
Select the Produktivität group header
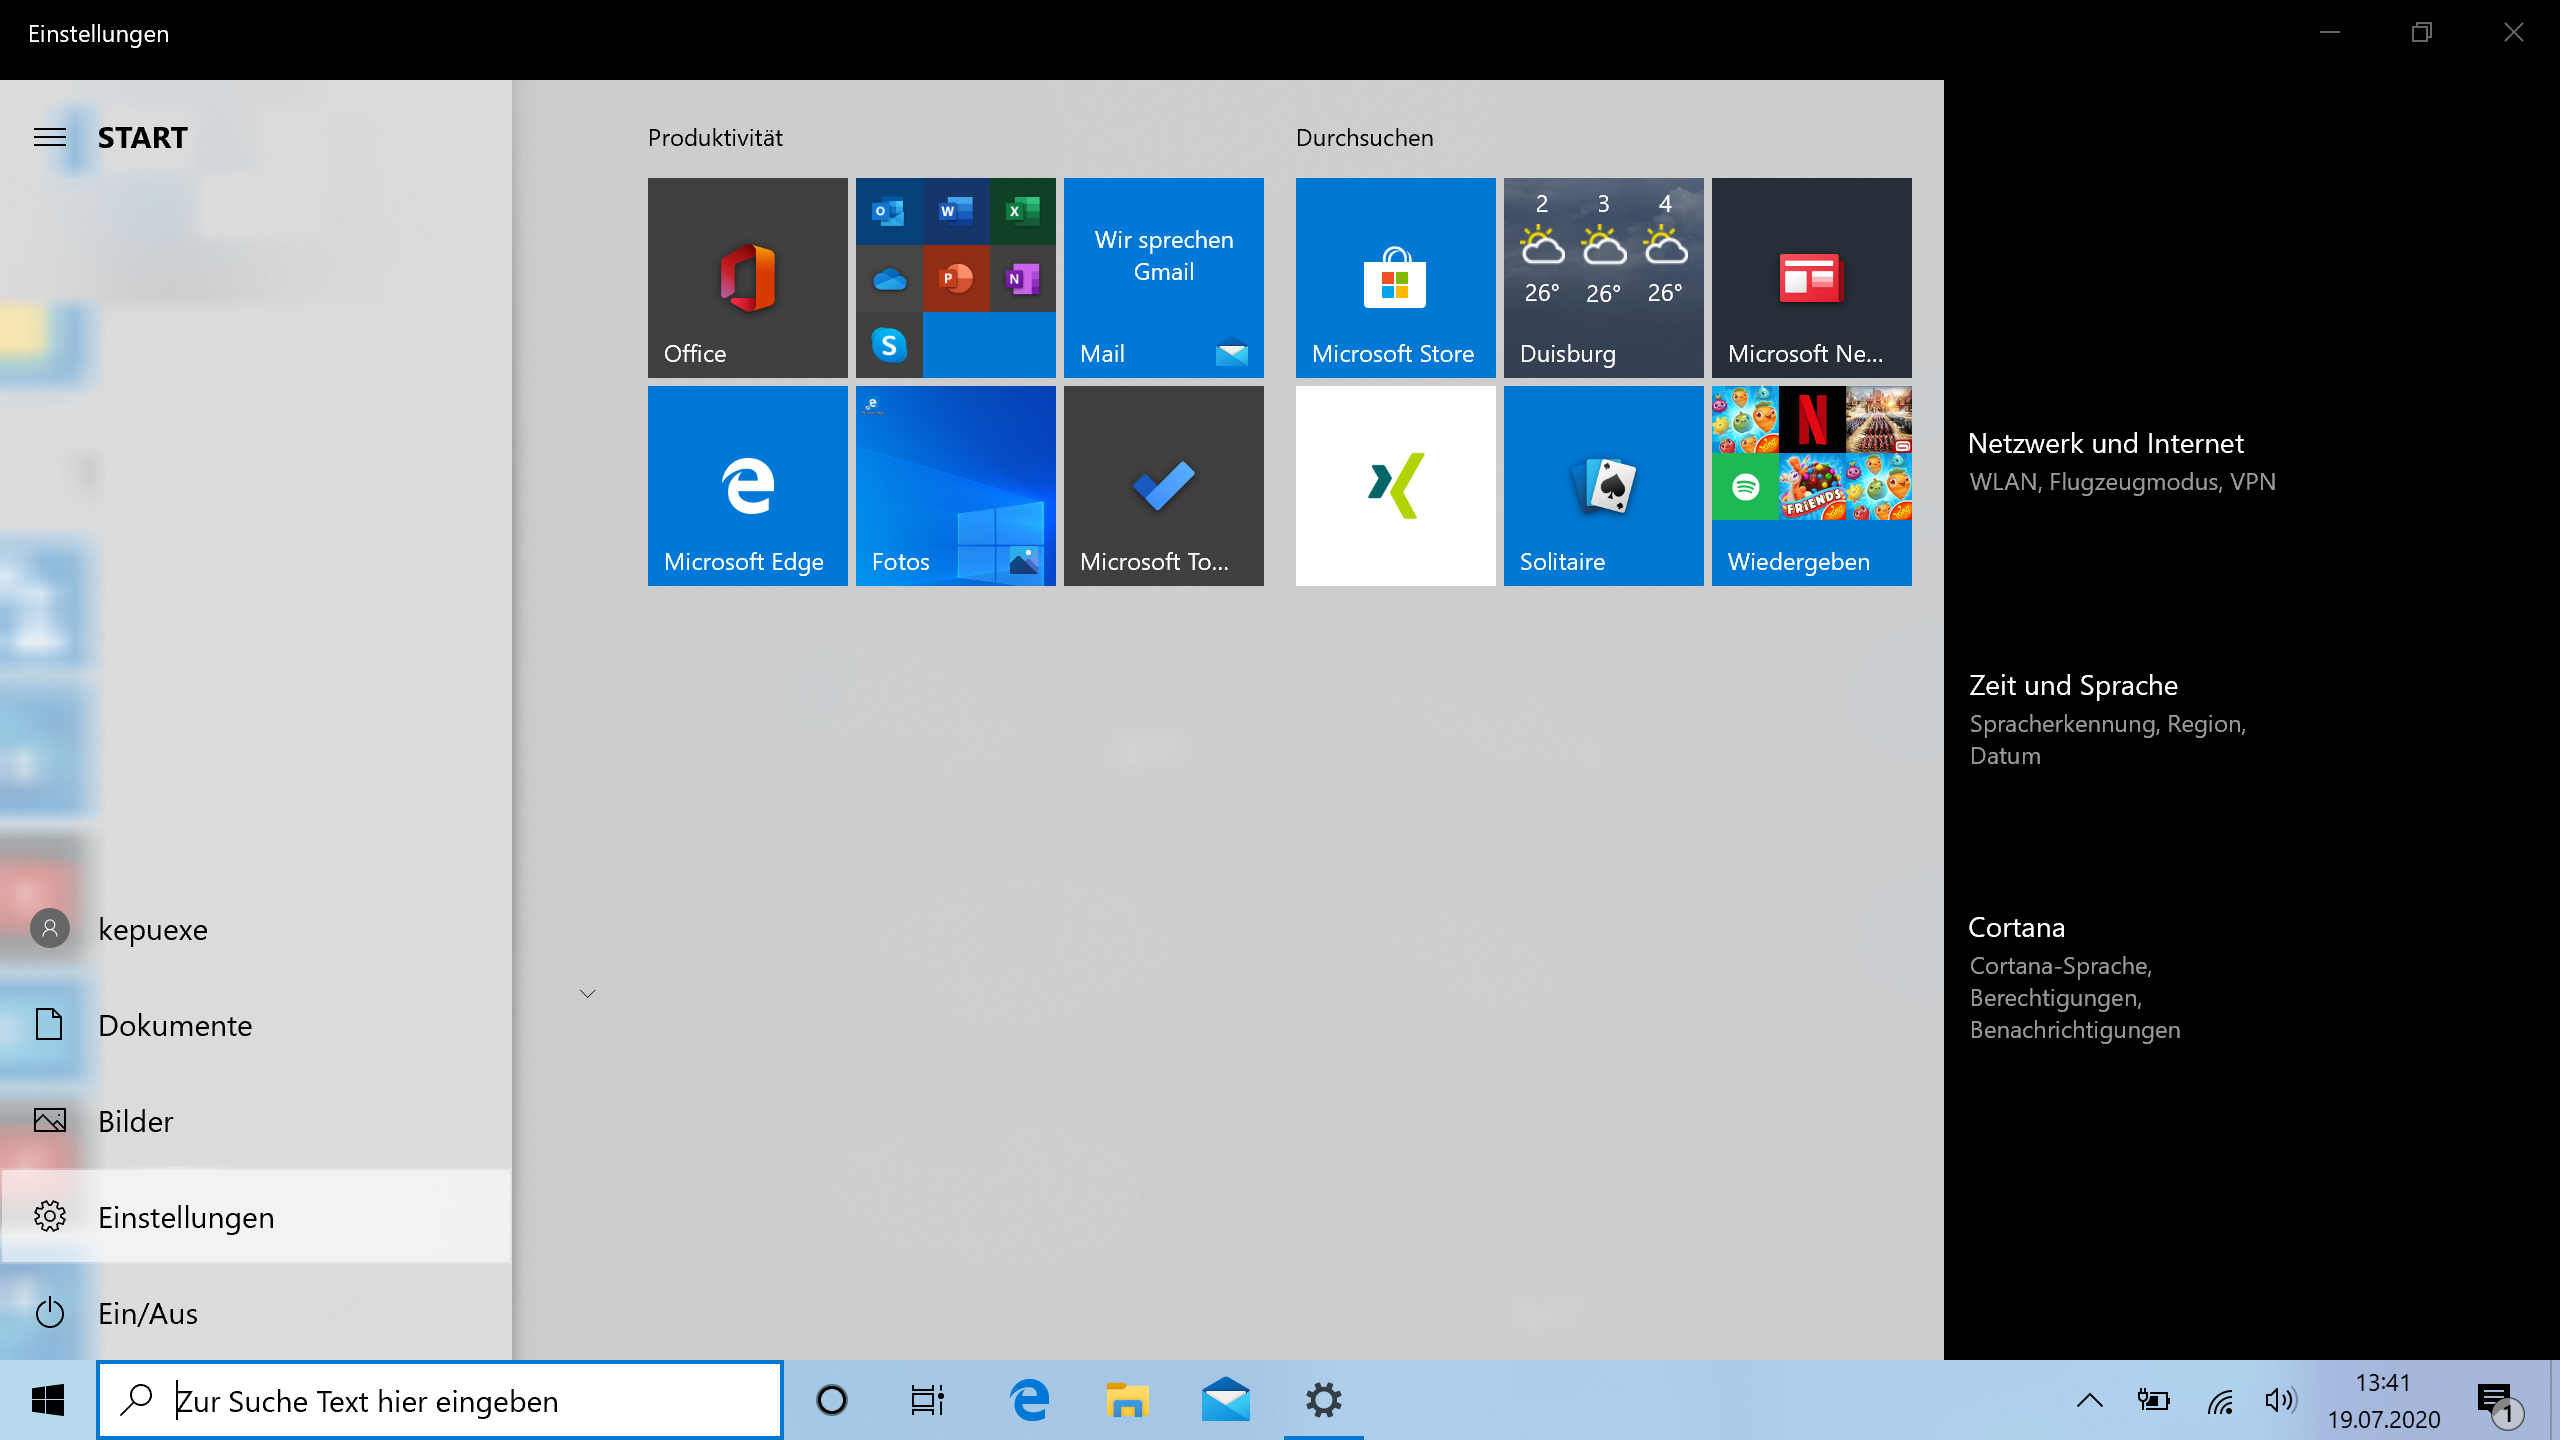pyautogui.click(x=715, y=138)
